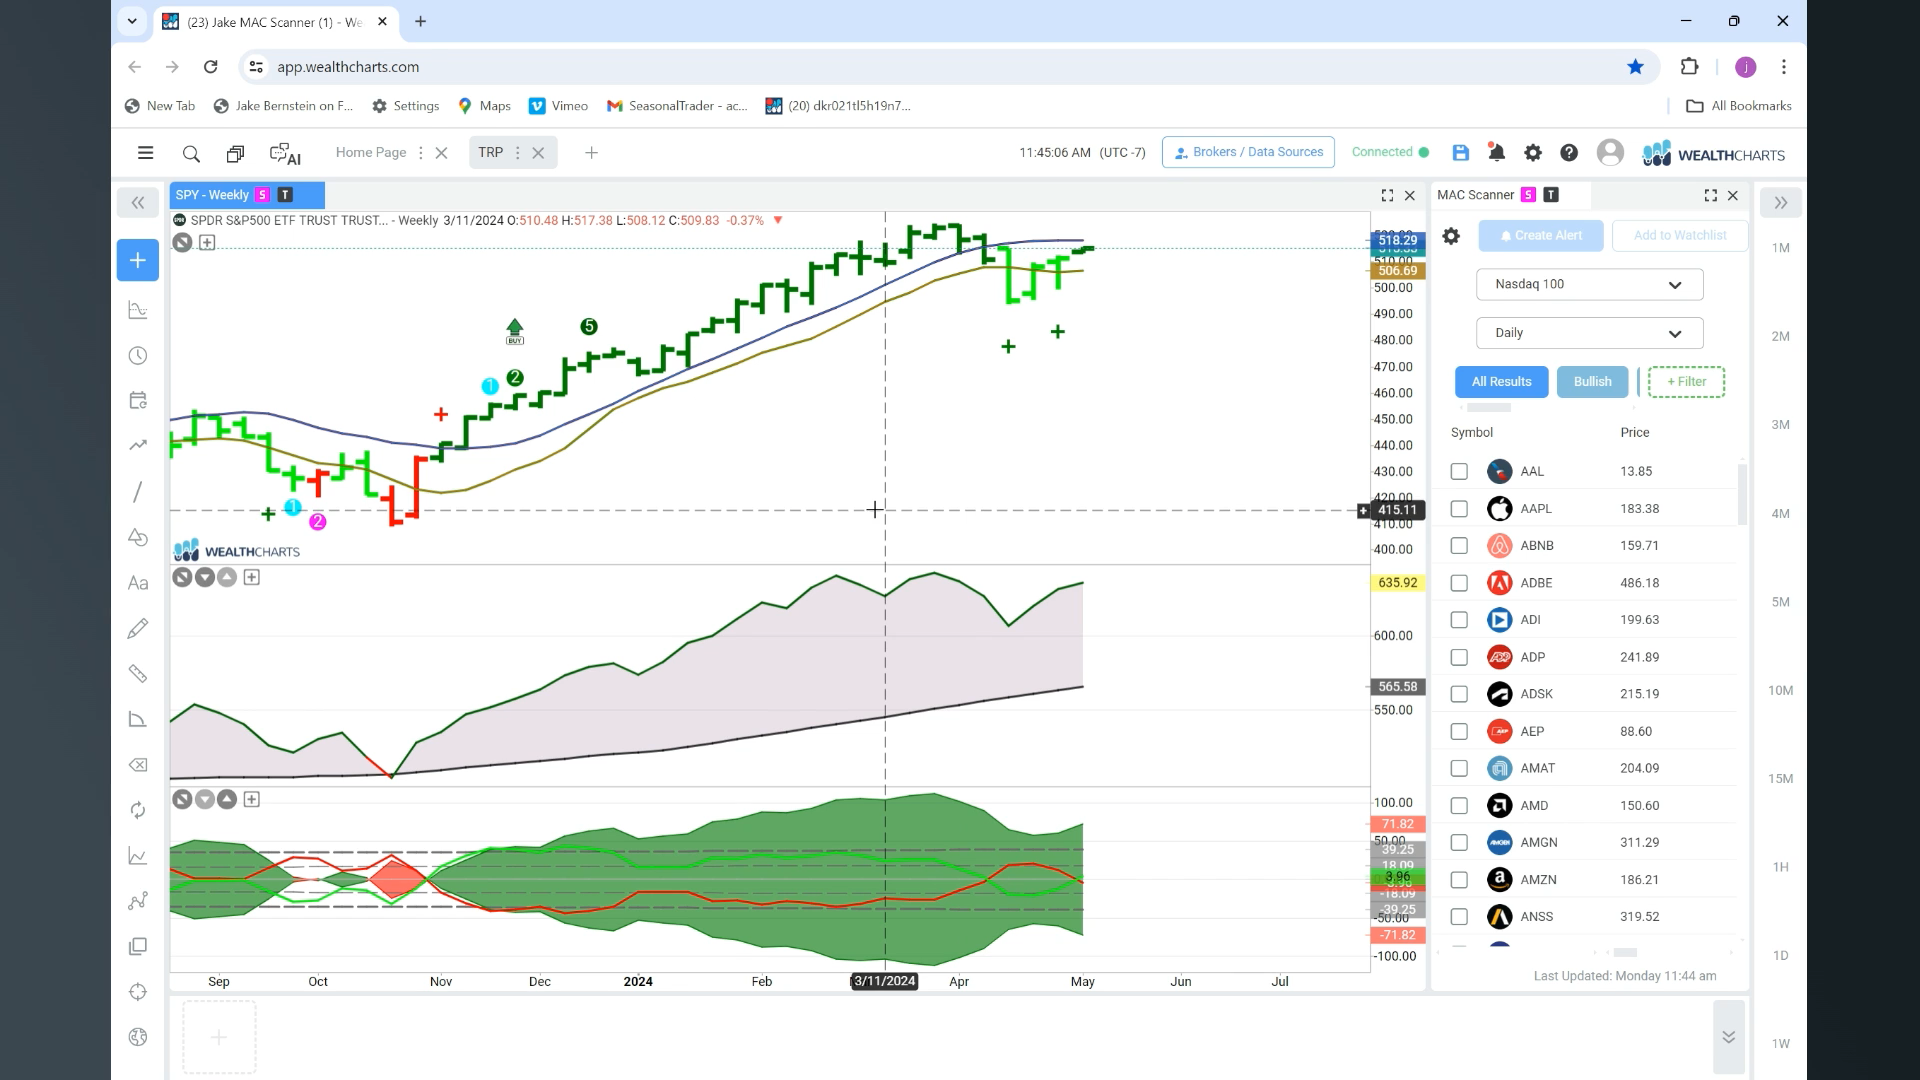
Task: Select the Bullish results filter
Action: coord(1592,382)
